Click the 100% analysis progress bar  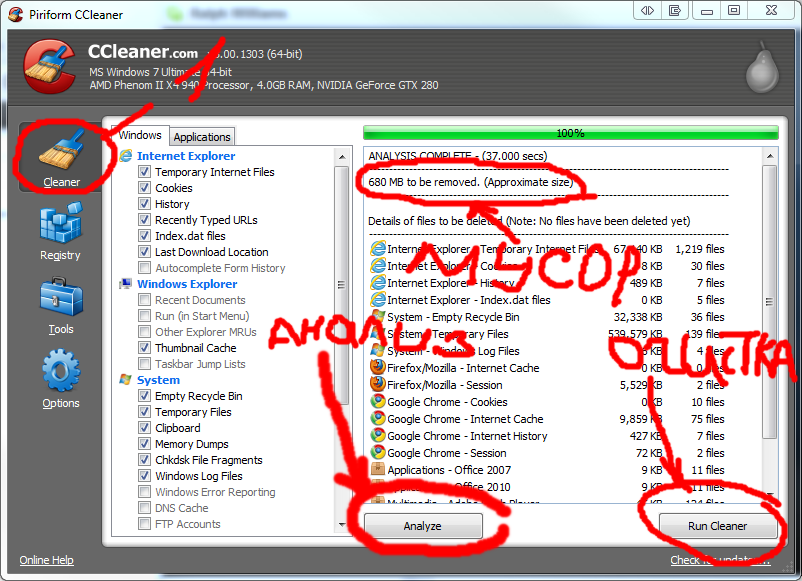[571, 133]
